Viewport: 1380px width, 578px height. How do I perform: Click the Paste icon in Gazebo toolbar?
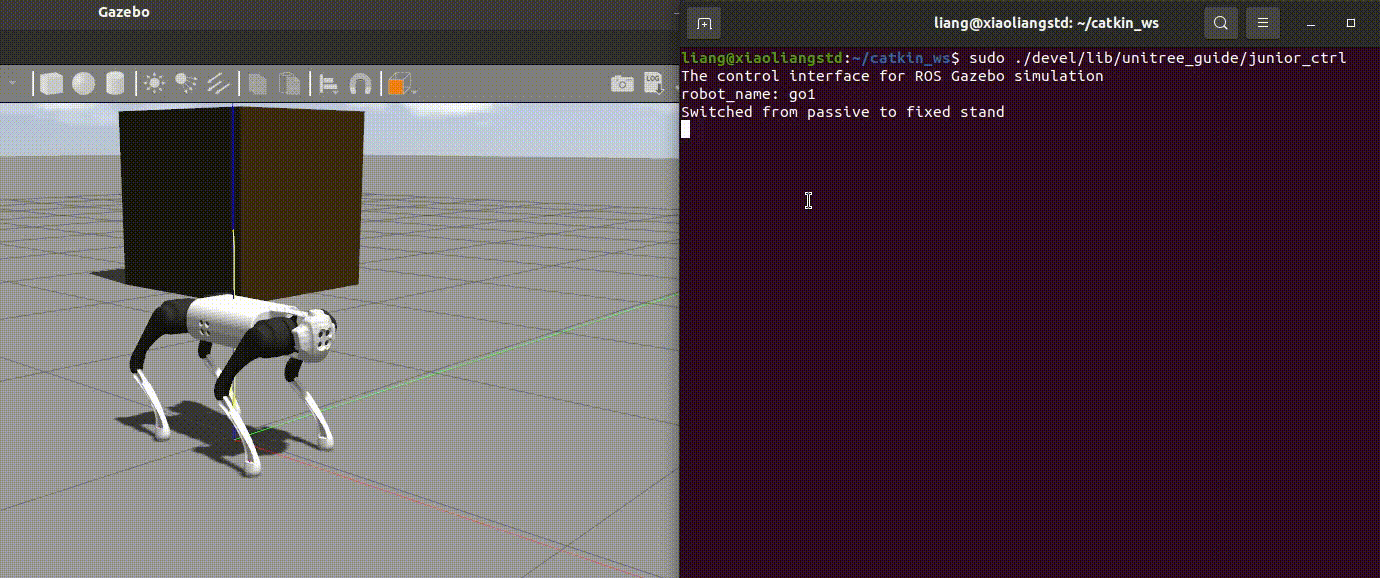289,83
